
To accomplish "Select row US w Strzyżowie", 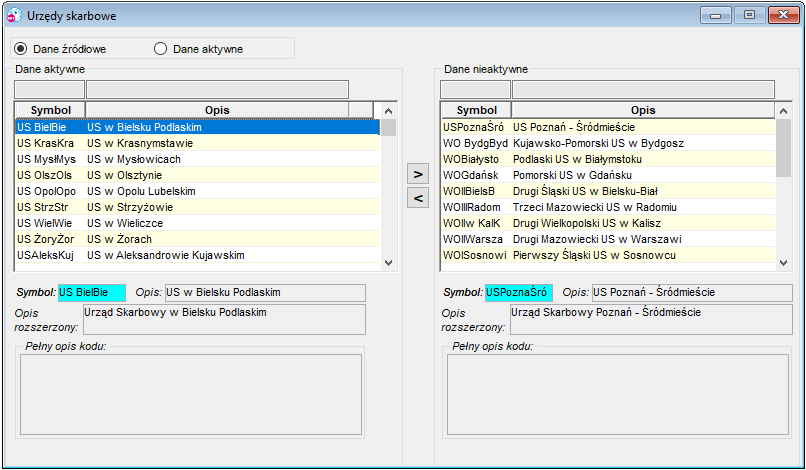I will click(198, 207).
